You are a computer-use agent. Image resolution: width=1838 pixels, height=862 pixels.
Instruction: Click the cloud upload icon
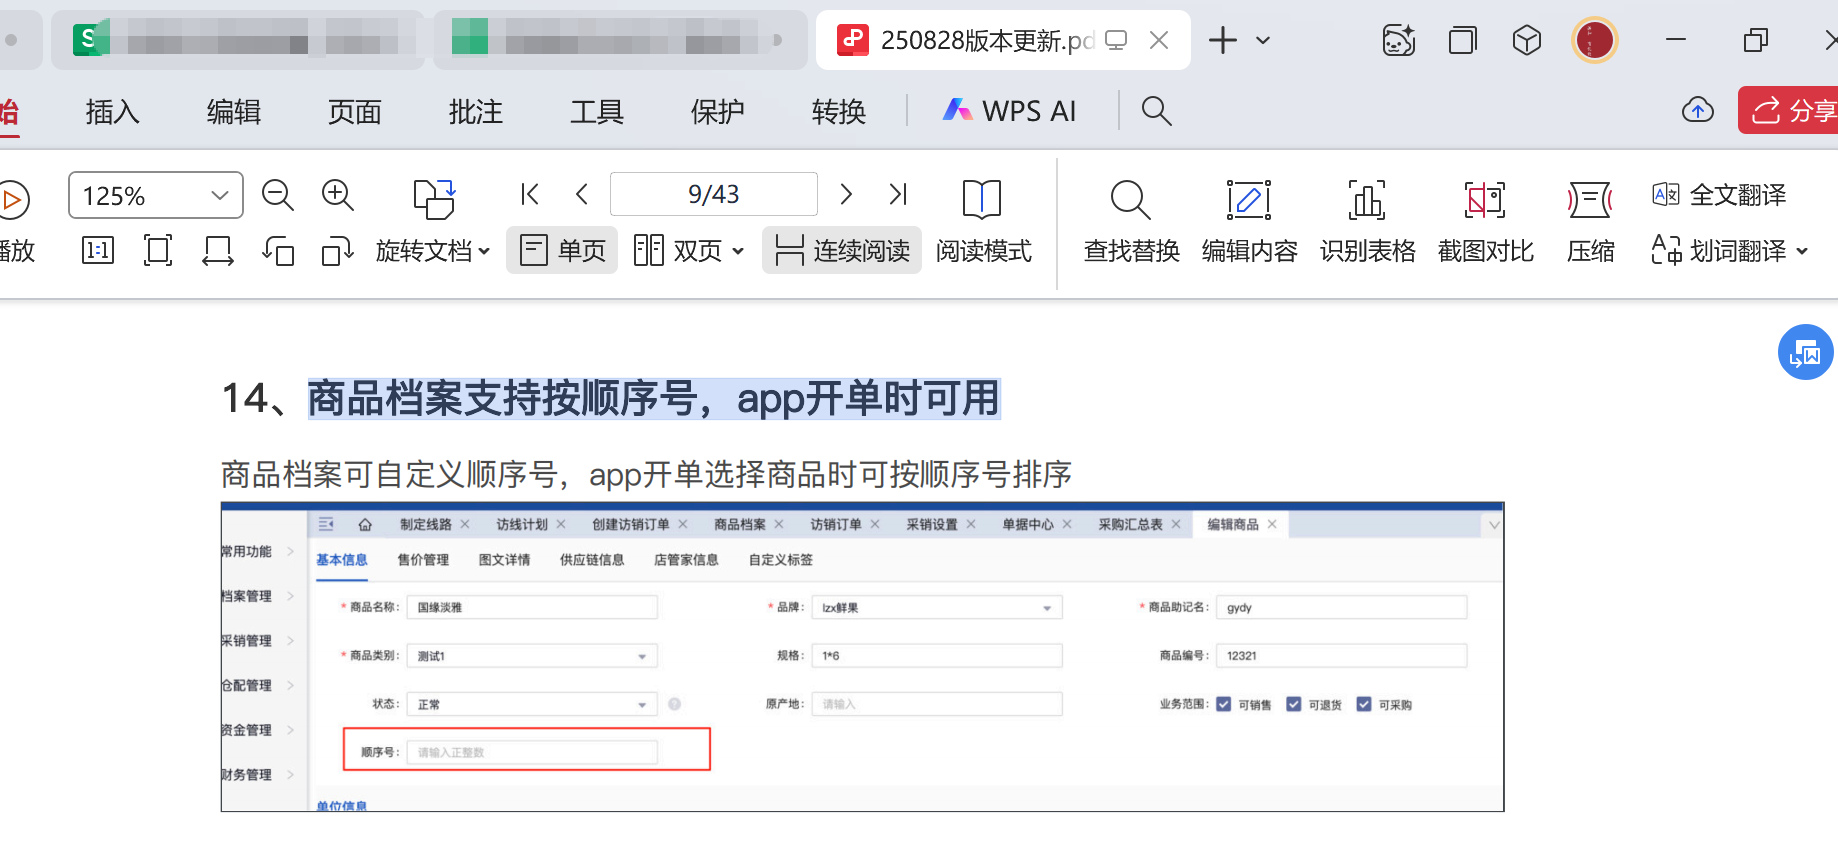pyautogui.click(x=1697, y=110)
